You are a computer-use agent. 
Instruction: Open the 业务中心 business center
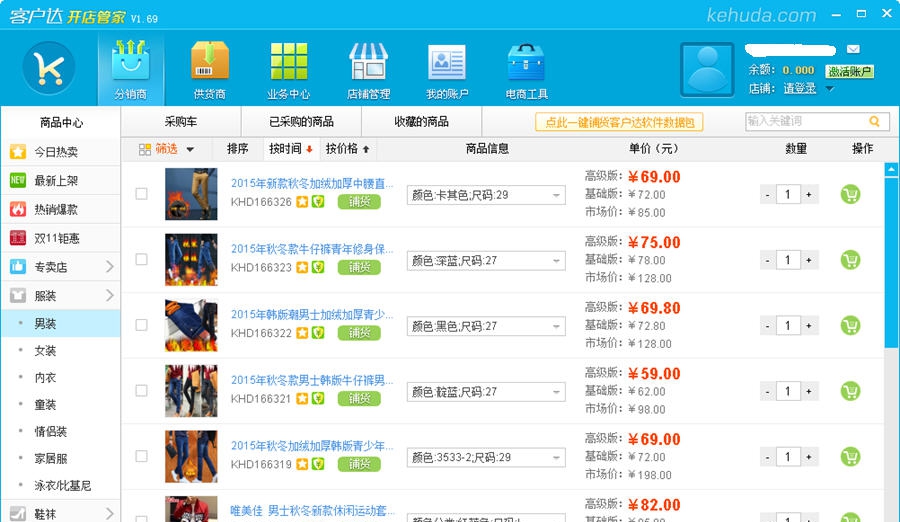pyautogui.click(x=289, y=69)
